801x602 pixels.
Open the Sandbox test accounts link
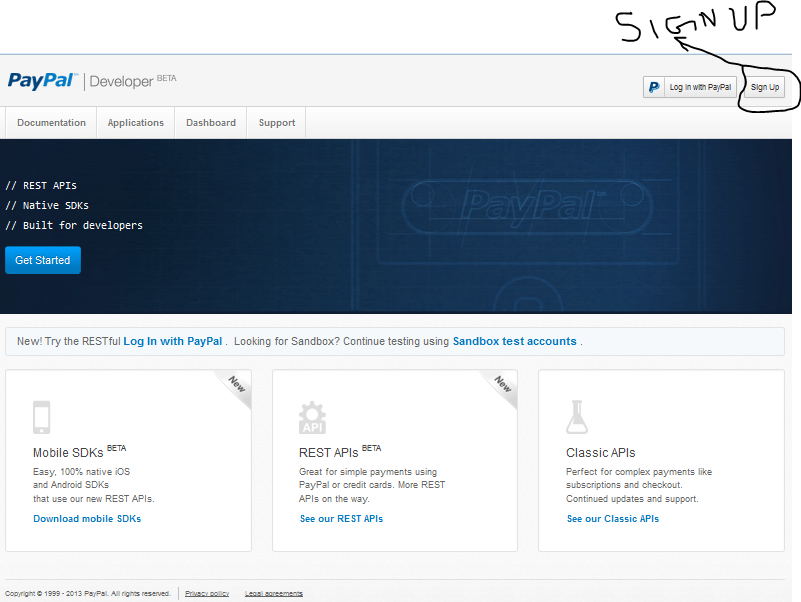point(514,341)
